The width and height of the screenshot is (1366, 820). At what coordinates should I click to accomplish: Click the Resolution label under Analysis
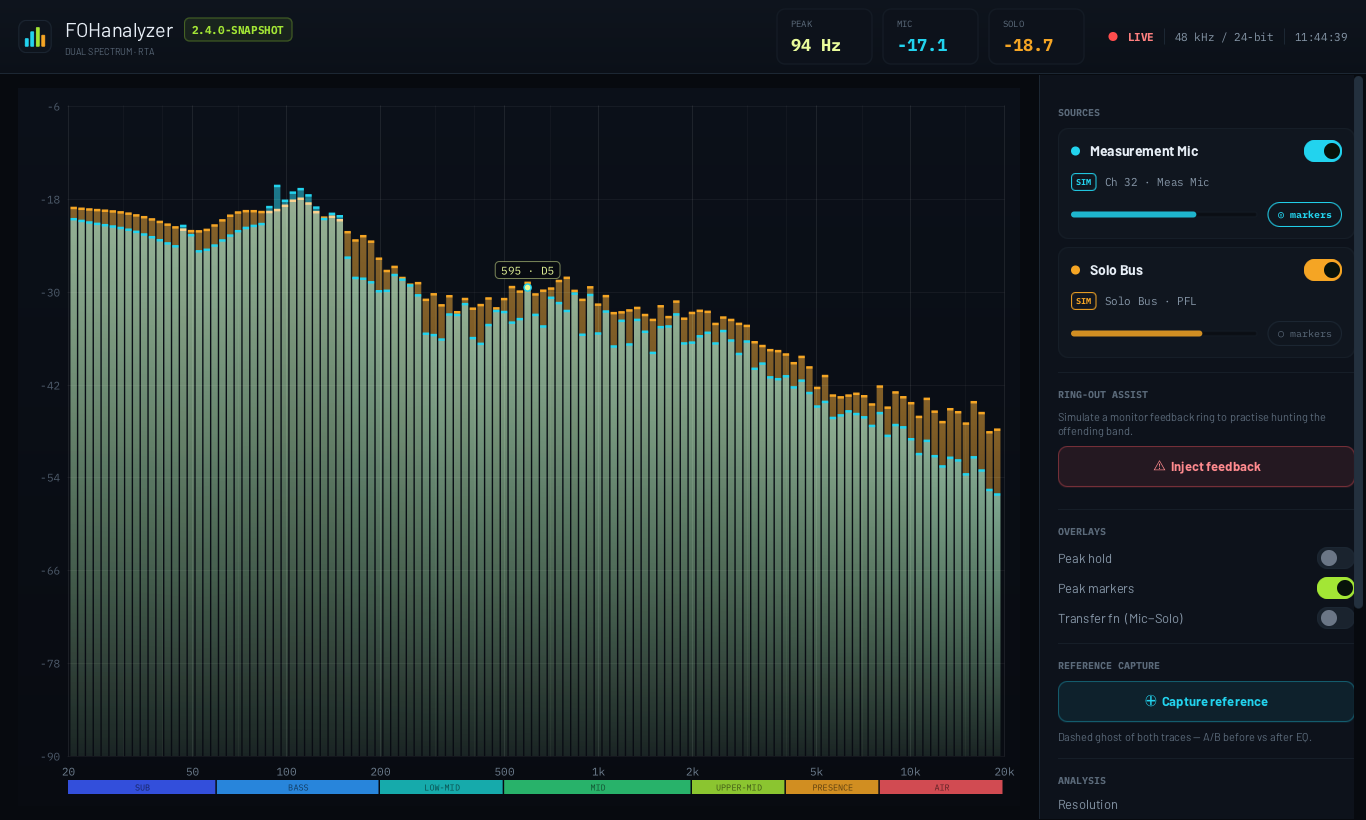coord(1088,805)
